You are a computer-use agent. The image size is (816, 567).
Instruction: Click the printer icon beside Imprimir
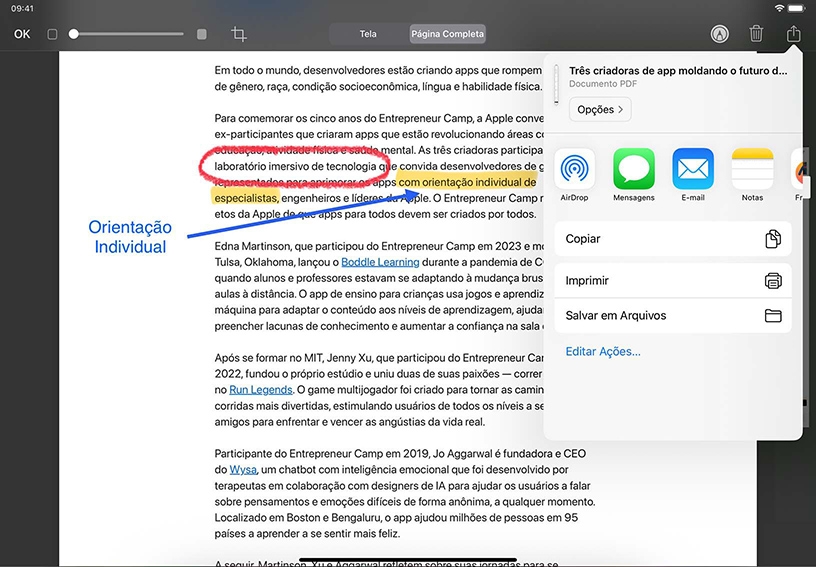(773, 281)
